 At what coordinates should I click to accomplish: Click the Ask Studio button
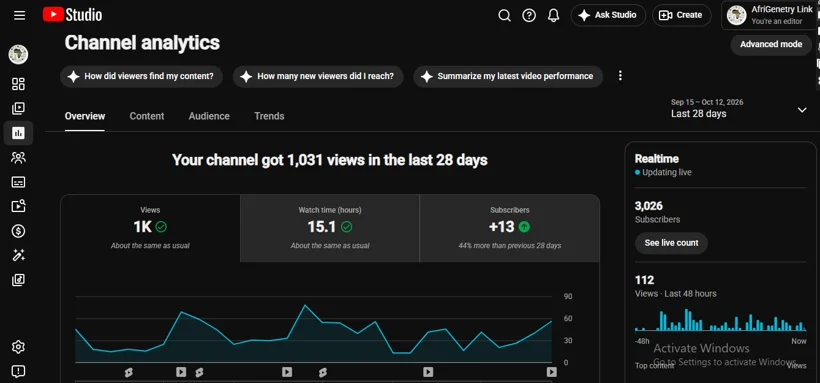(608, 15)
